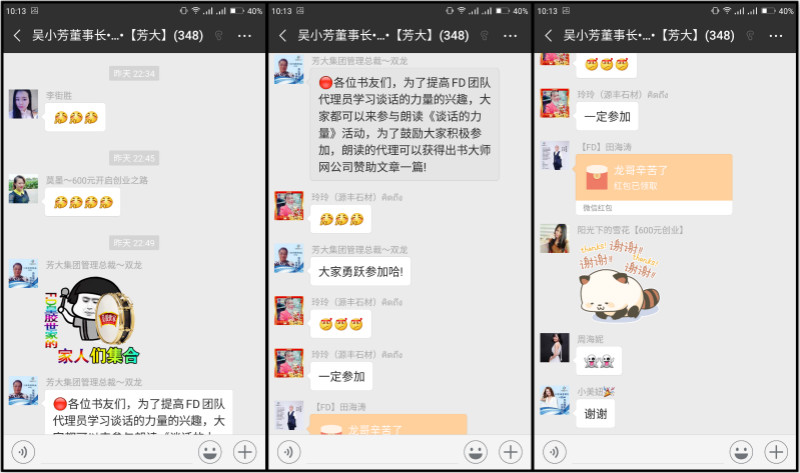
Task: Open the three-dot chat menu in the left panel
Action: [245, 35]
